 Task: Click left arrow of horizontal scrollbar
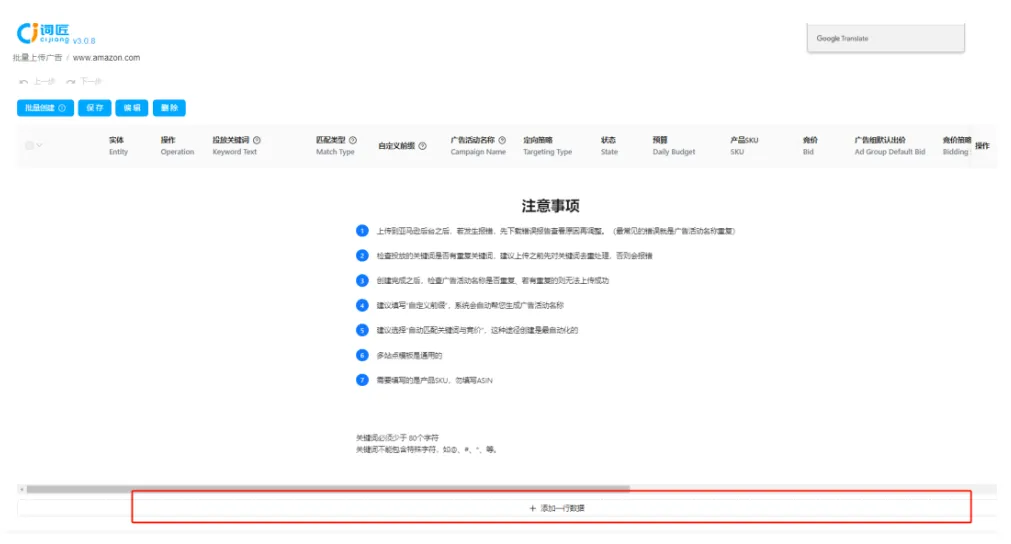(x=22, y=489)
